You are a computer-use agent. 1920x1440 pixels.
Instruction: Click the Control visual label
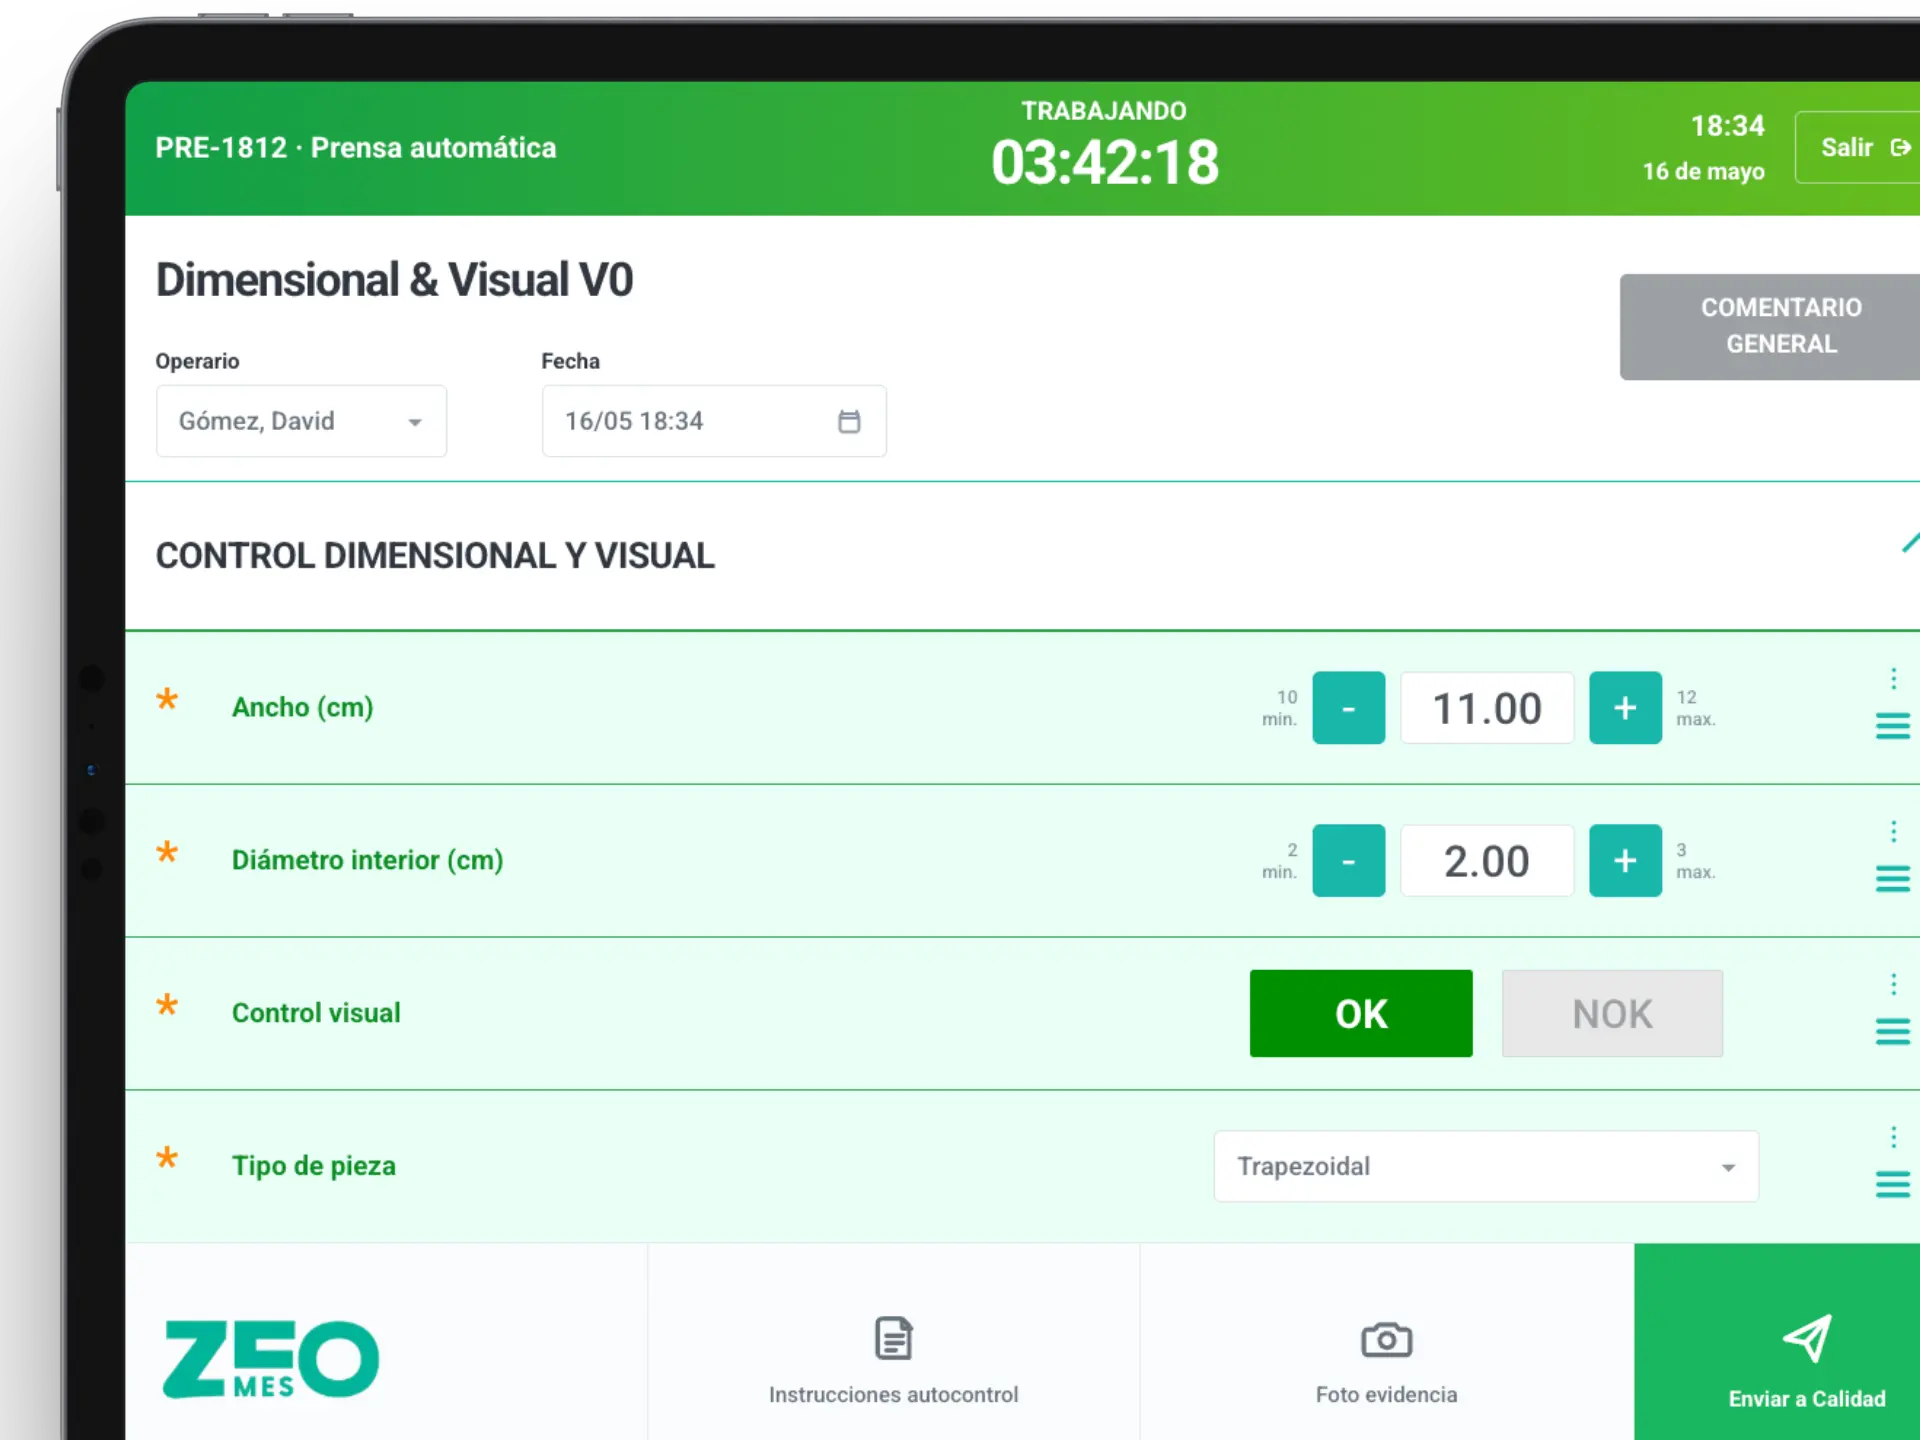[x=316, y=1013]
